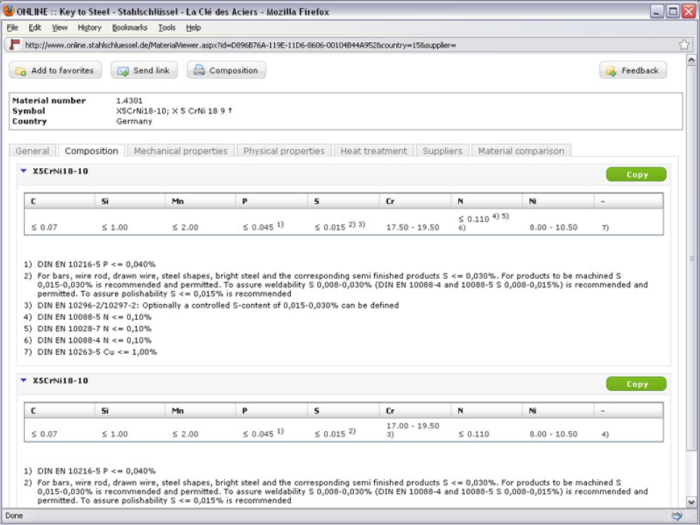Click the vertical scrollbar thumb
The height and width of the screenshot is (525, 700).
[x=691, y=258]
